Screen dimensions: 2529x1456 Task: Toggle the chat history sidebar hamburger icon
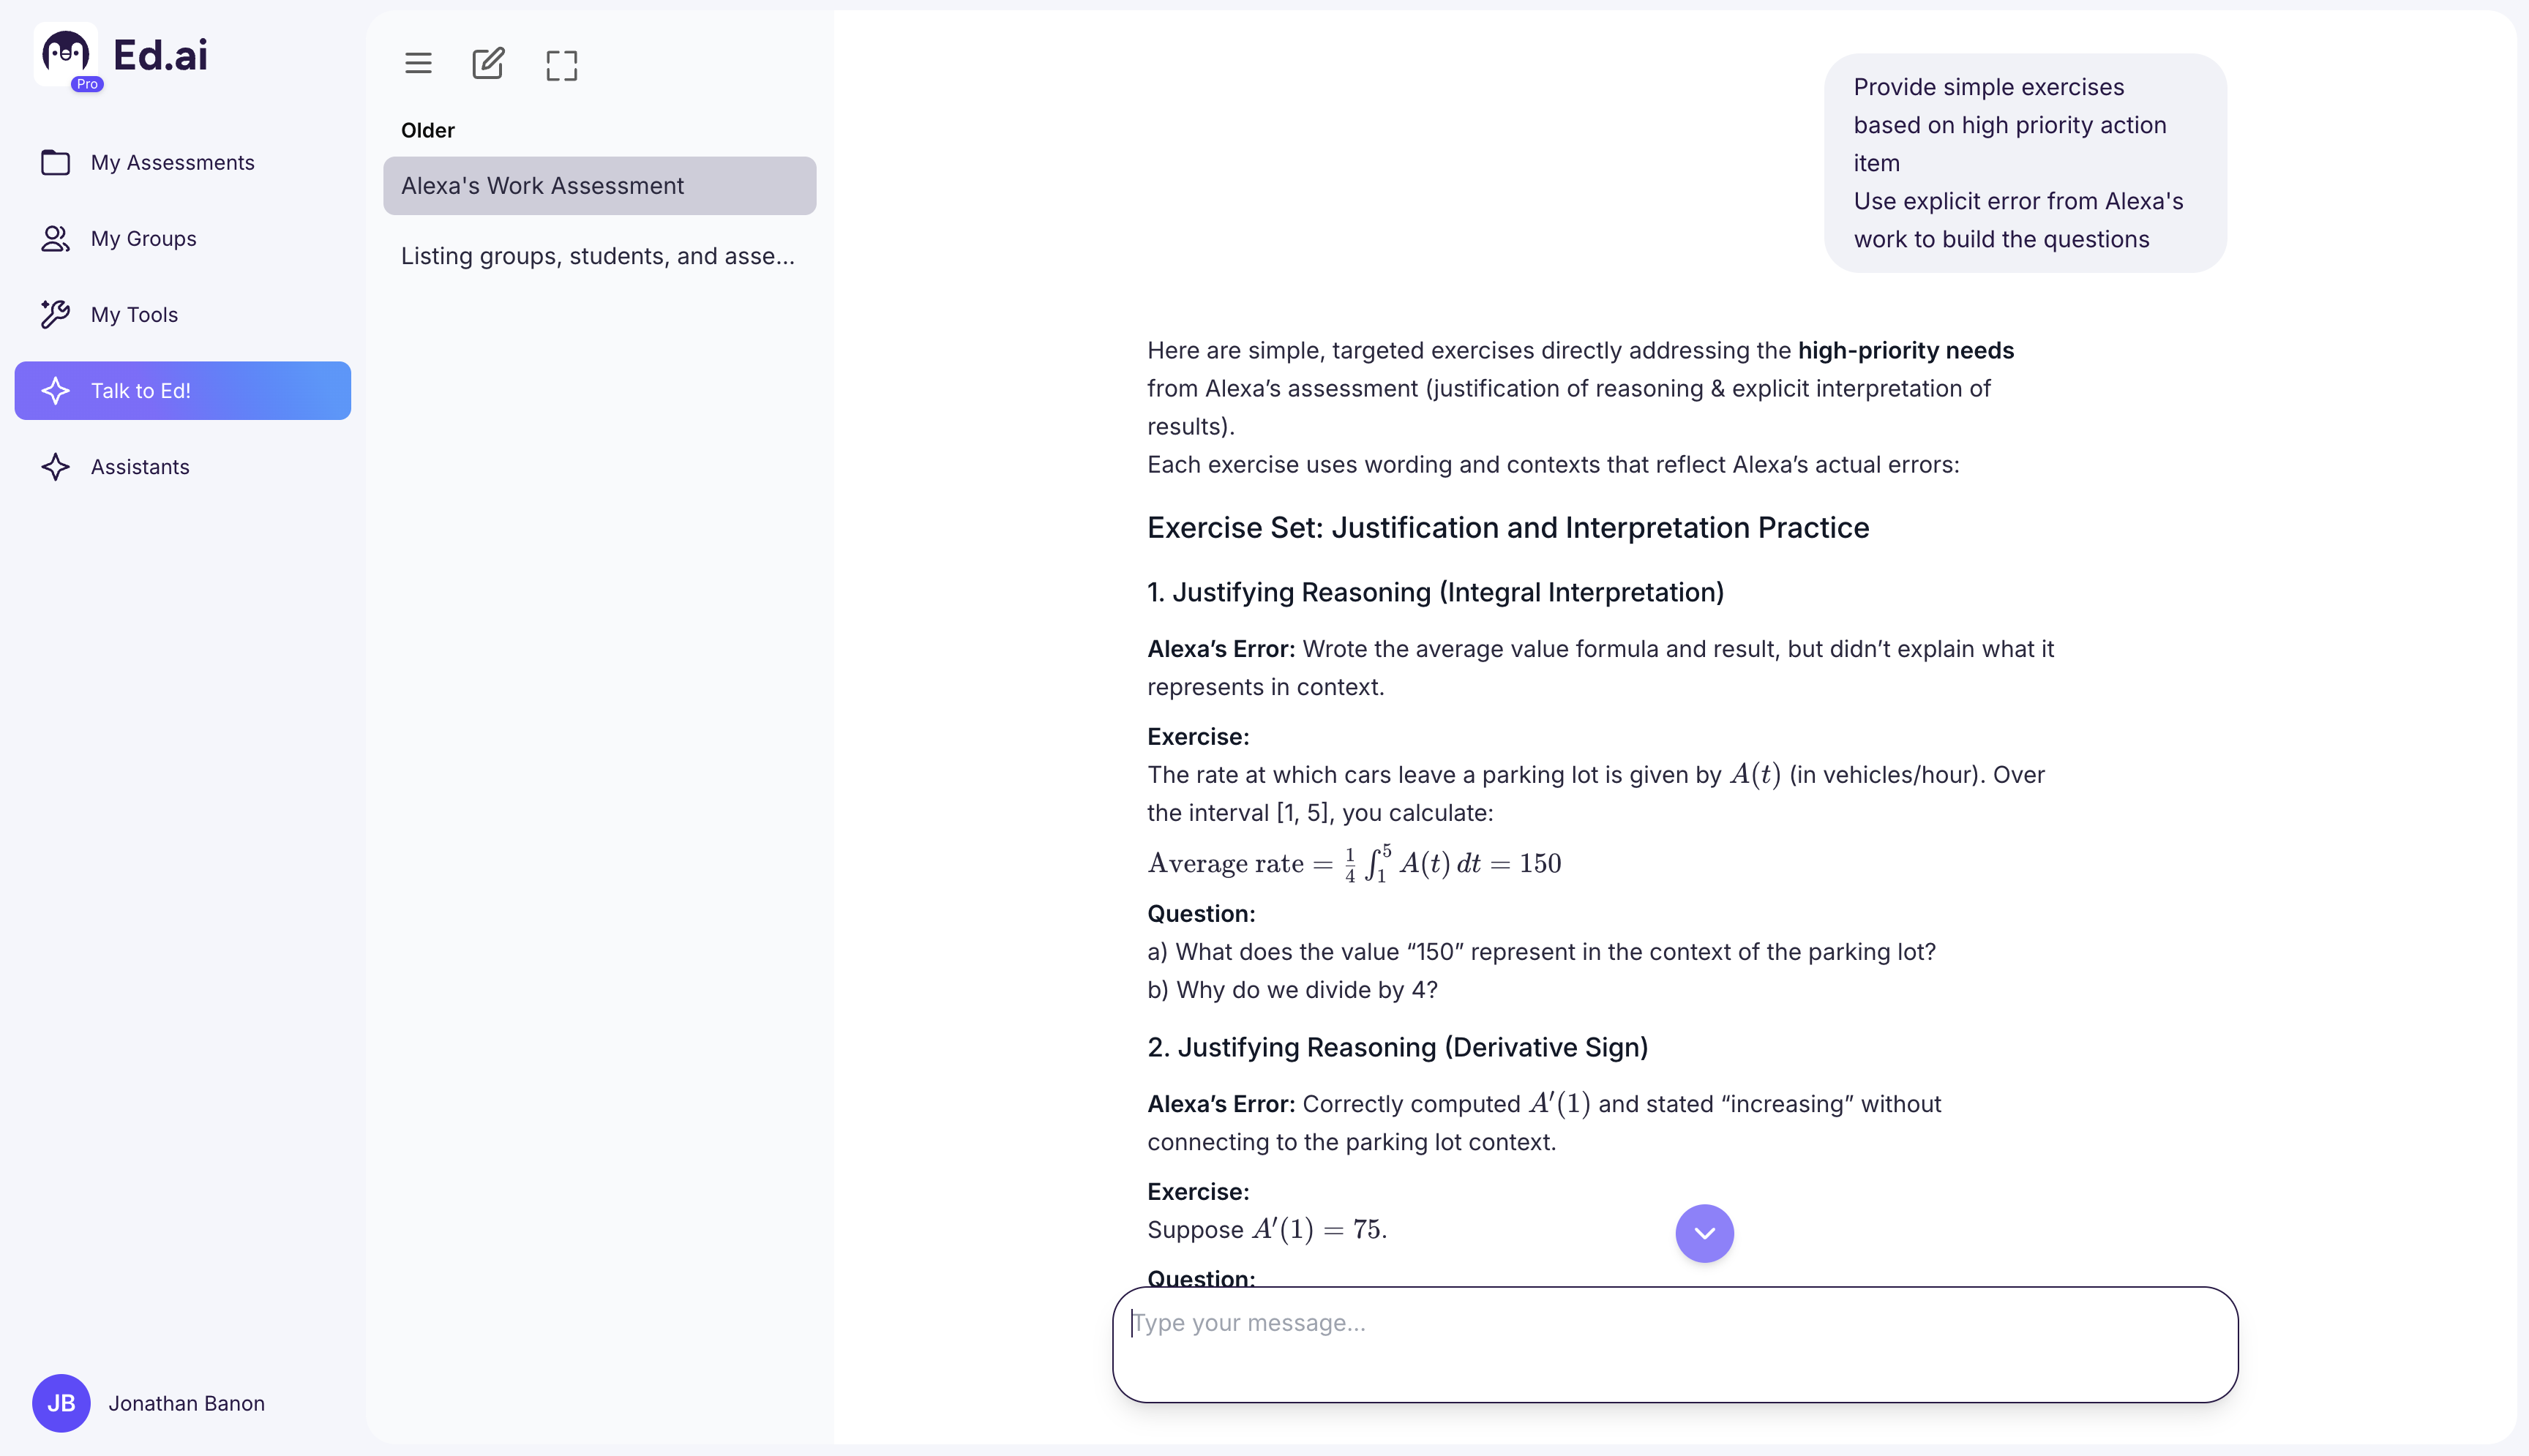418,64
